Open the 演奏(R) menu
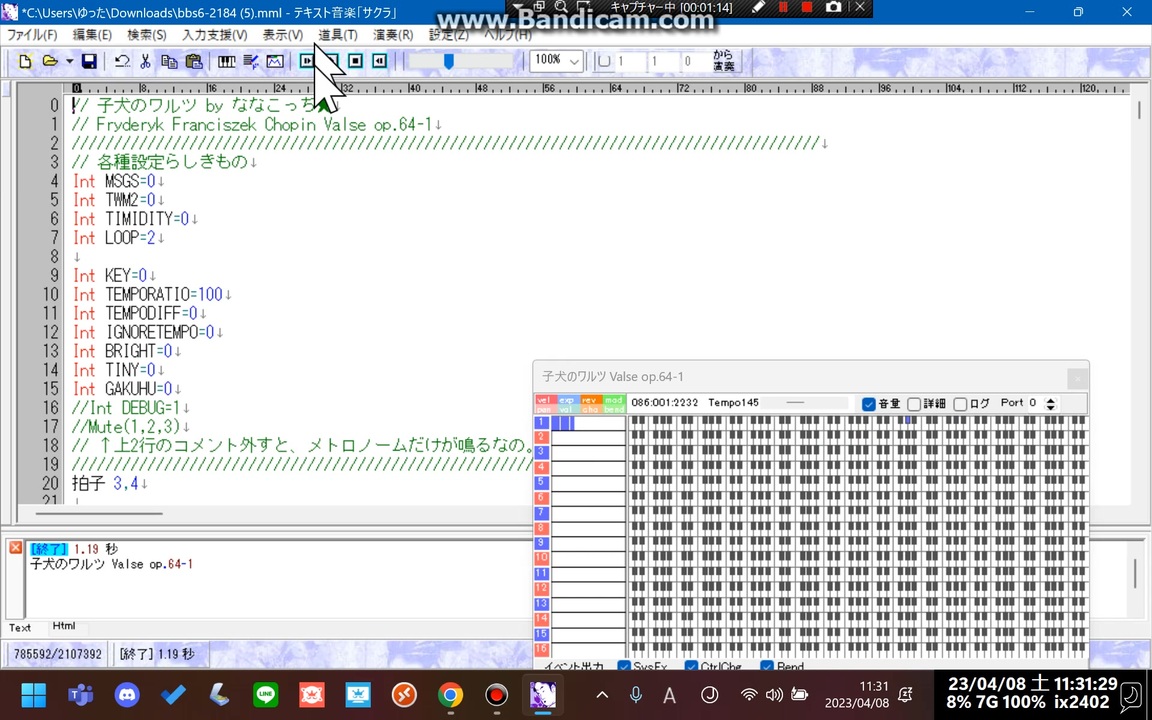The image size is (1152, 720). click(393, 35)
